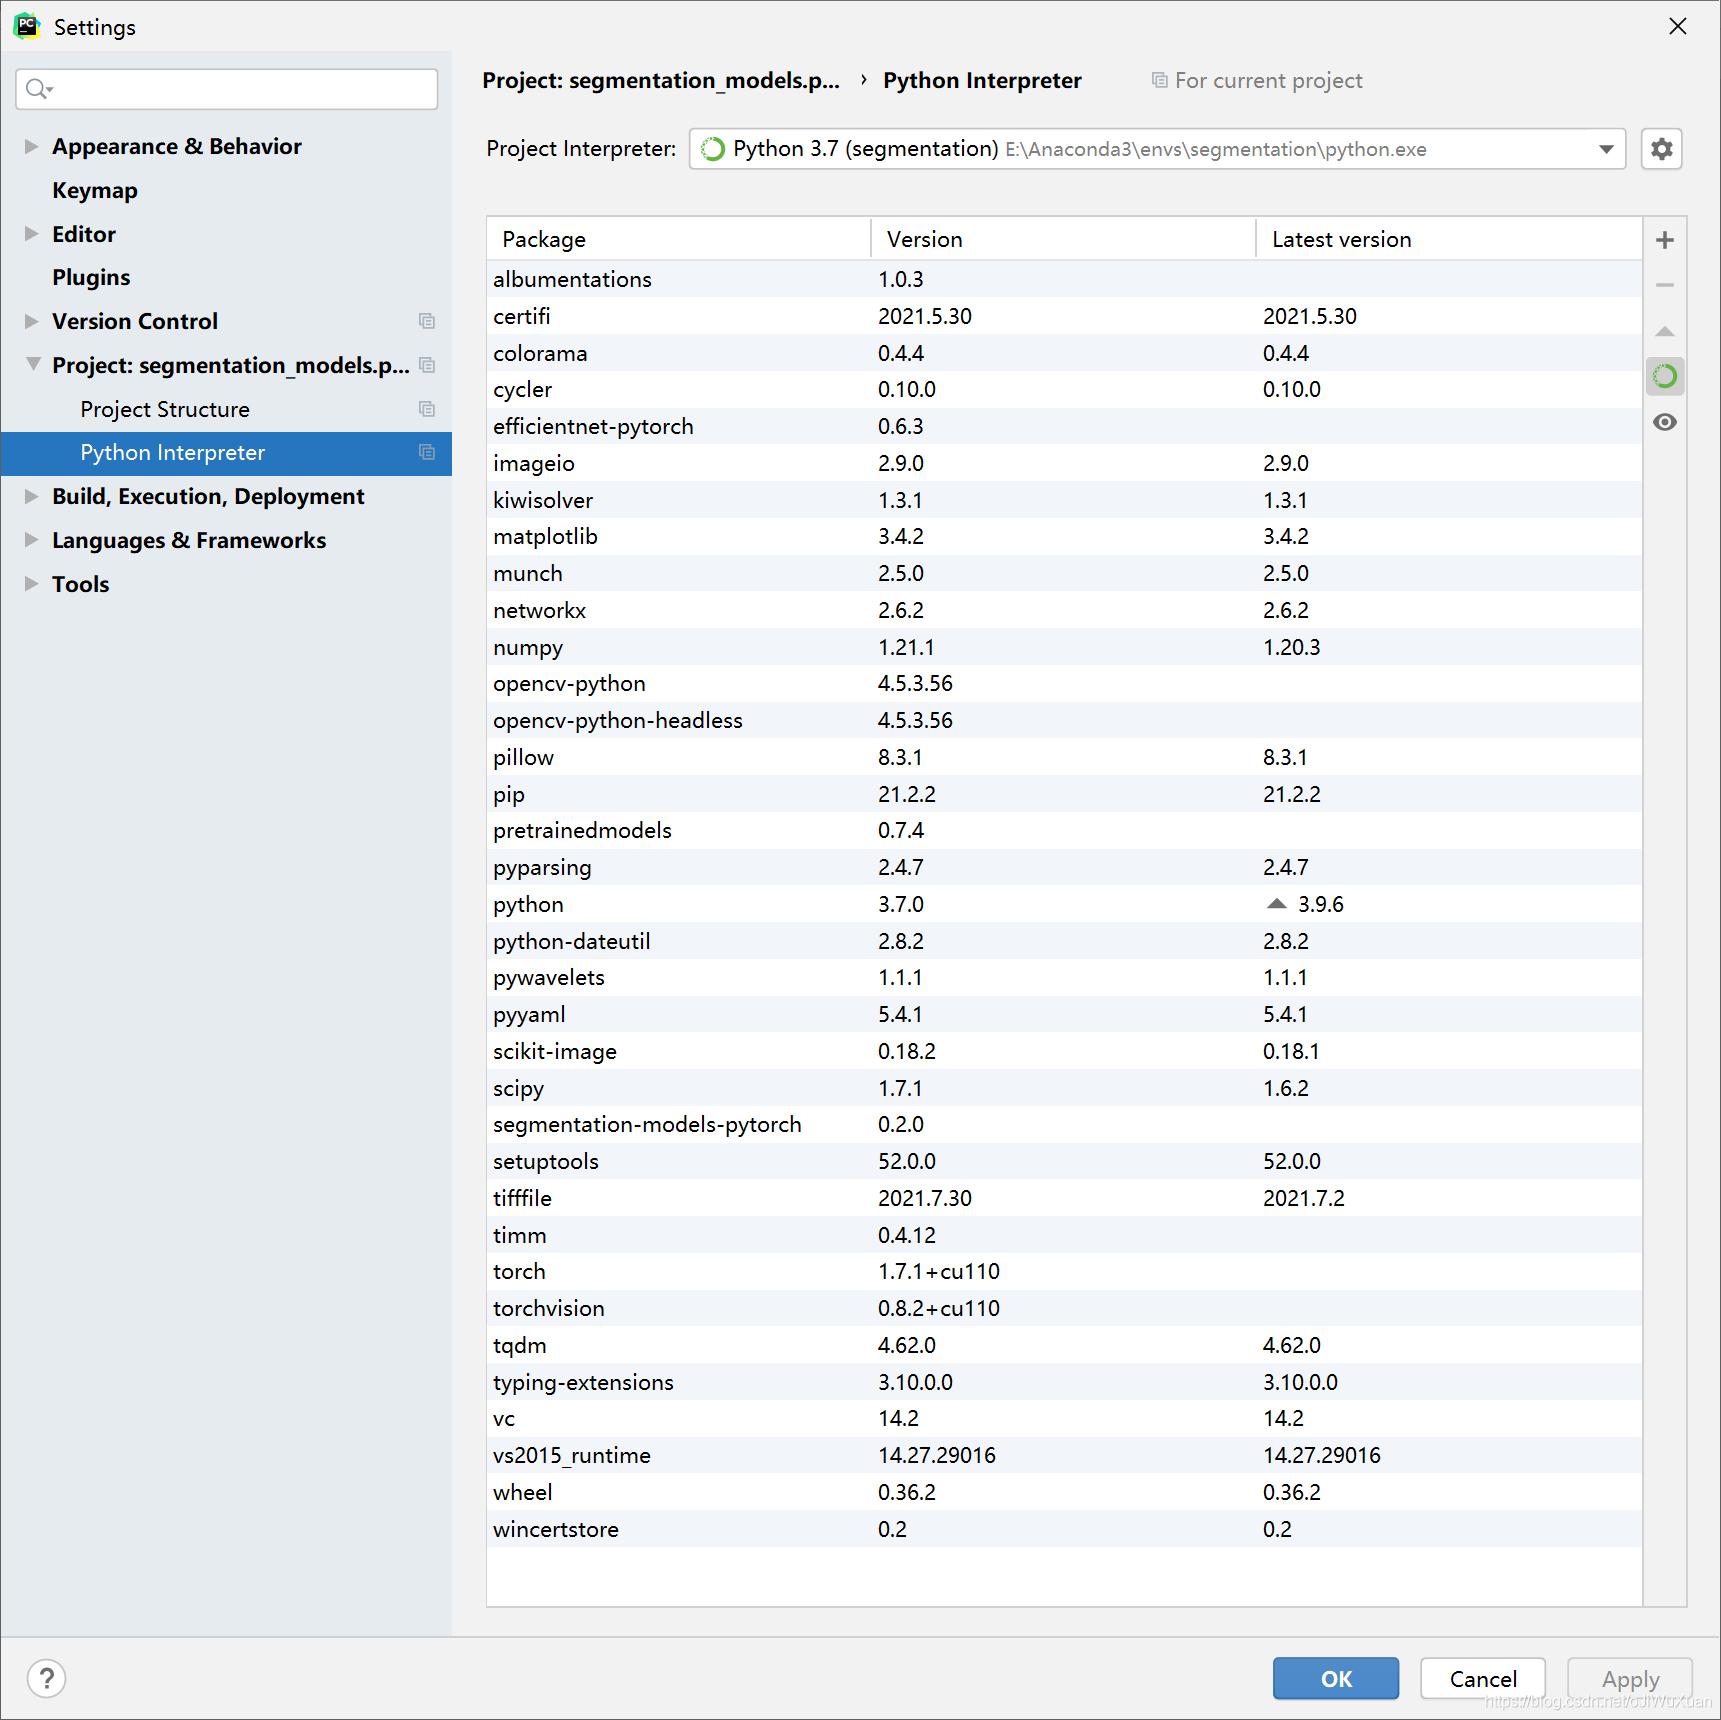Screen dimensions: 1721x1720
Task: Click project-level icon beside Project: segmentation_models.p... tree item
Action: coord(427,365)
